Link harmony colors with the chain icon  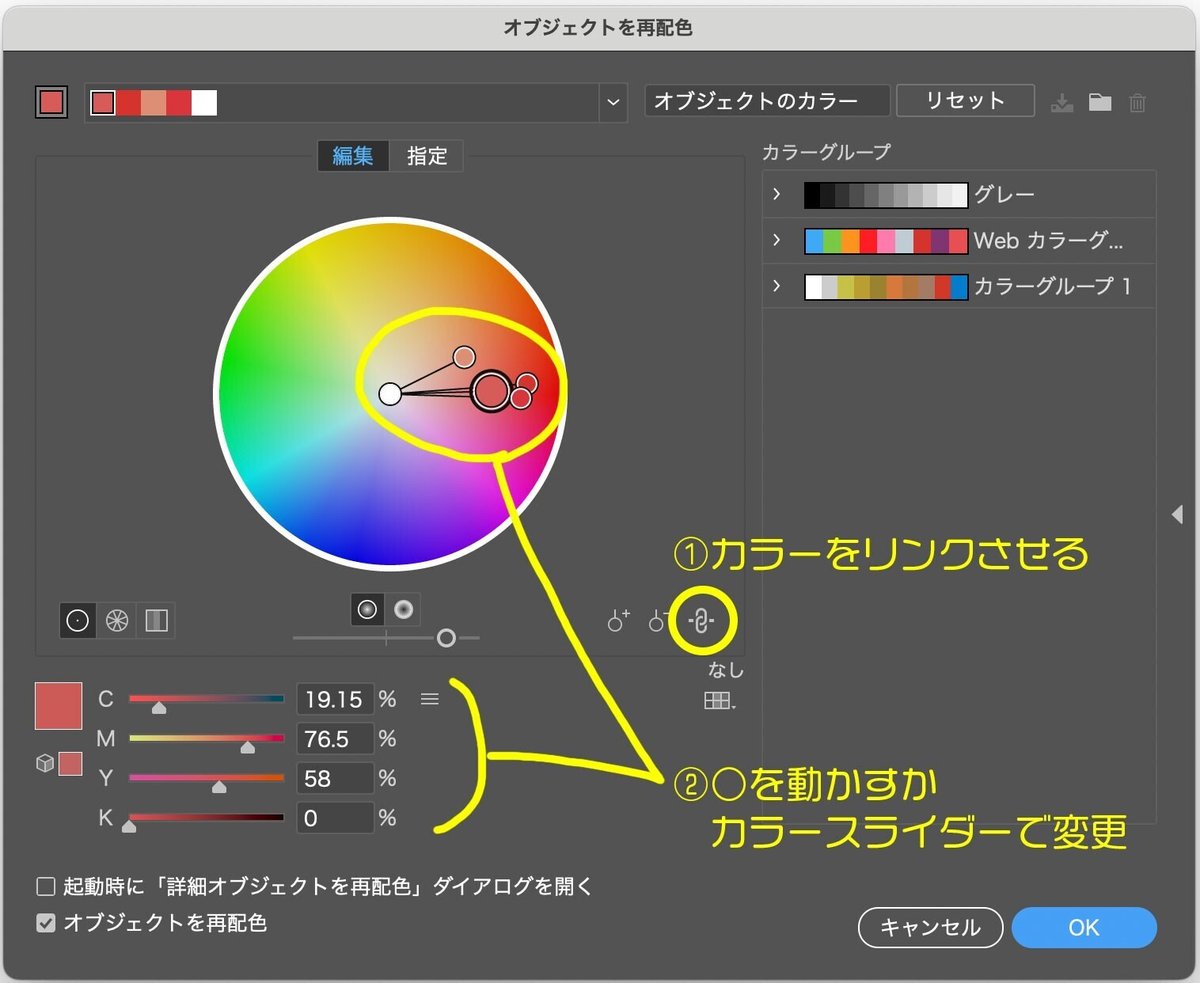(x=703, y=620)
